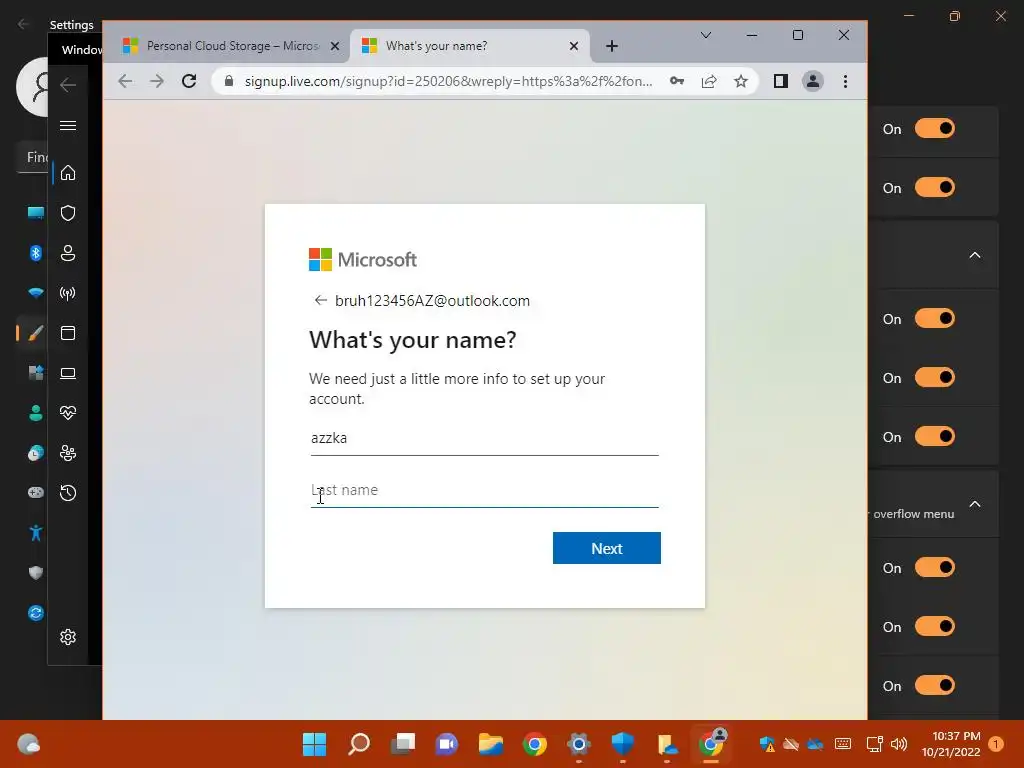Turn off the topmost On toggle in Settings
The width and height of the screenshot is (1024, 768).
(935, 129)
